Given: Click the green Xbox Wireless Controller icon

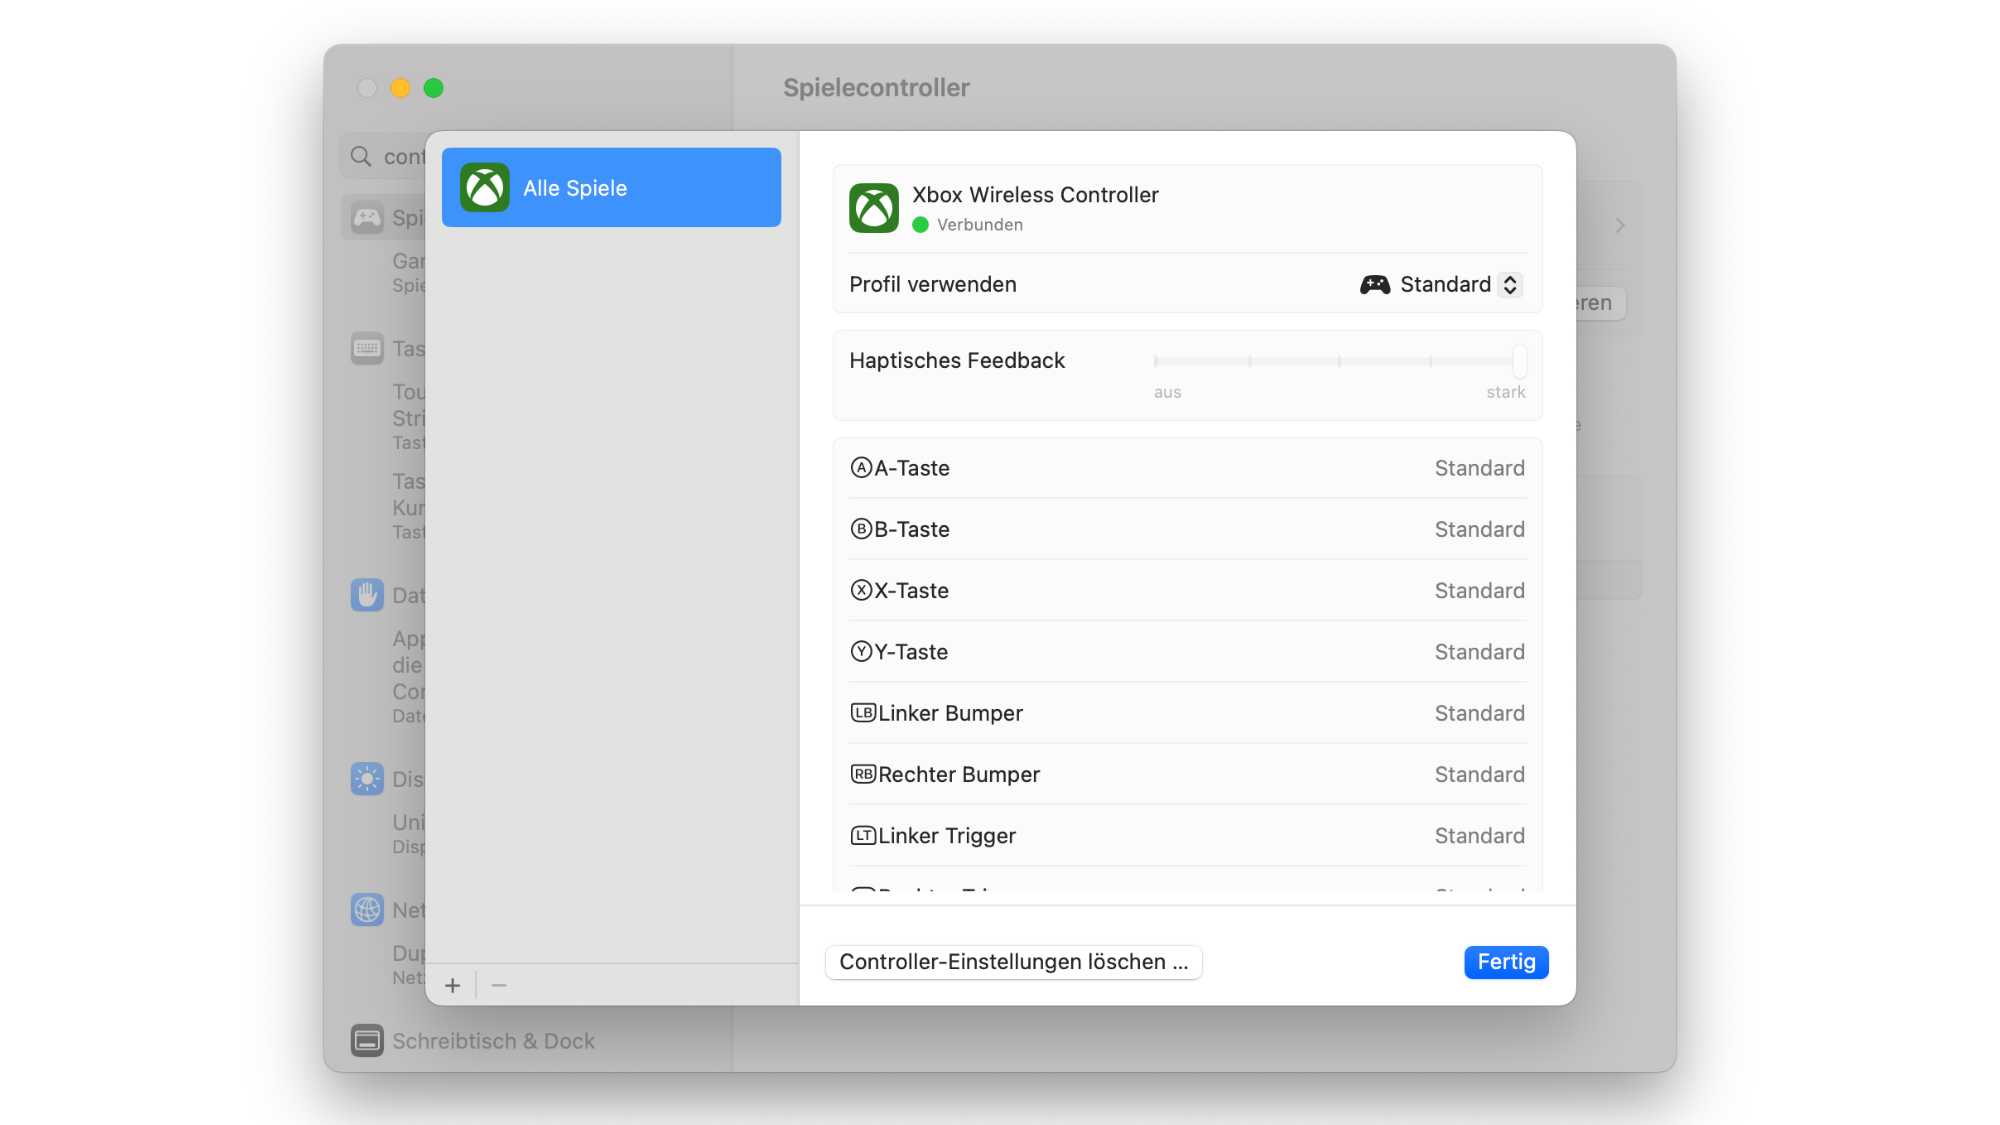Looking at the screenshot, I should (875, 208).
